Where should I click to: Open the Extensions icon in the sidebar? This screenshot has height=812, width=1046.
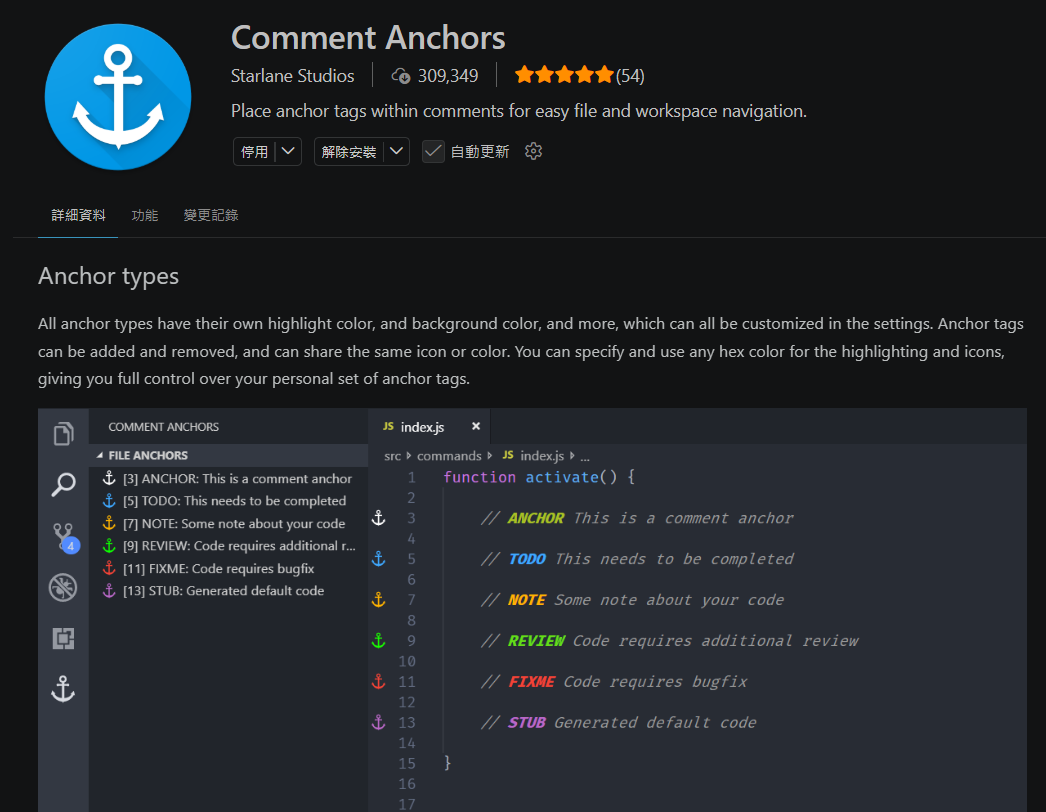(x=63, y=639)
